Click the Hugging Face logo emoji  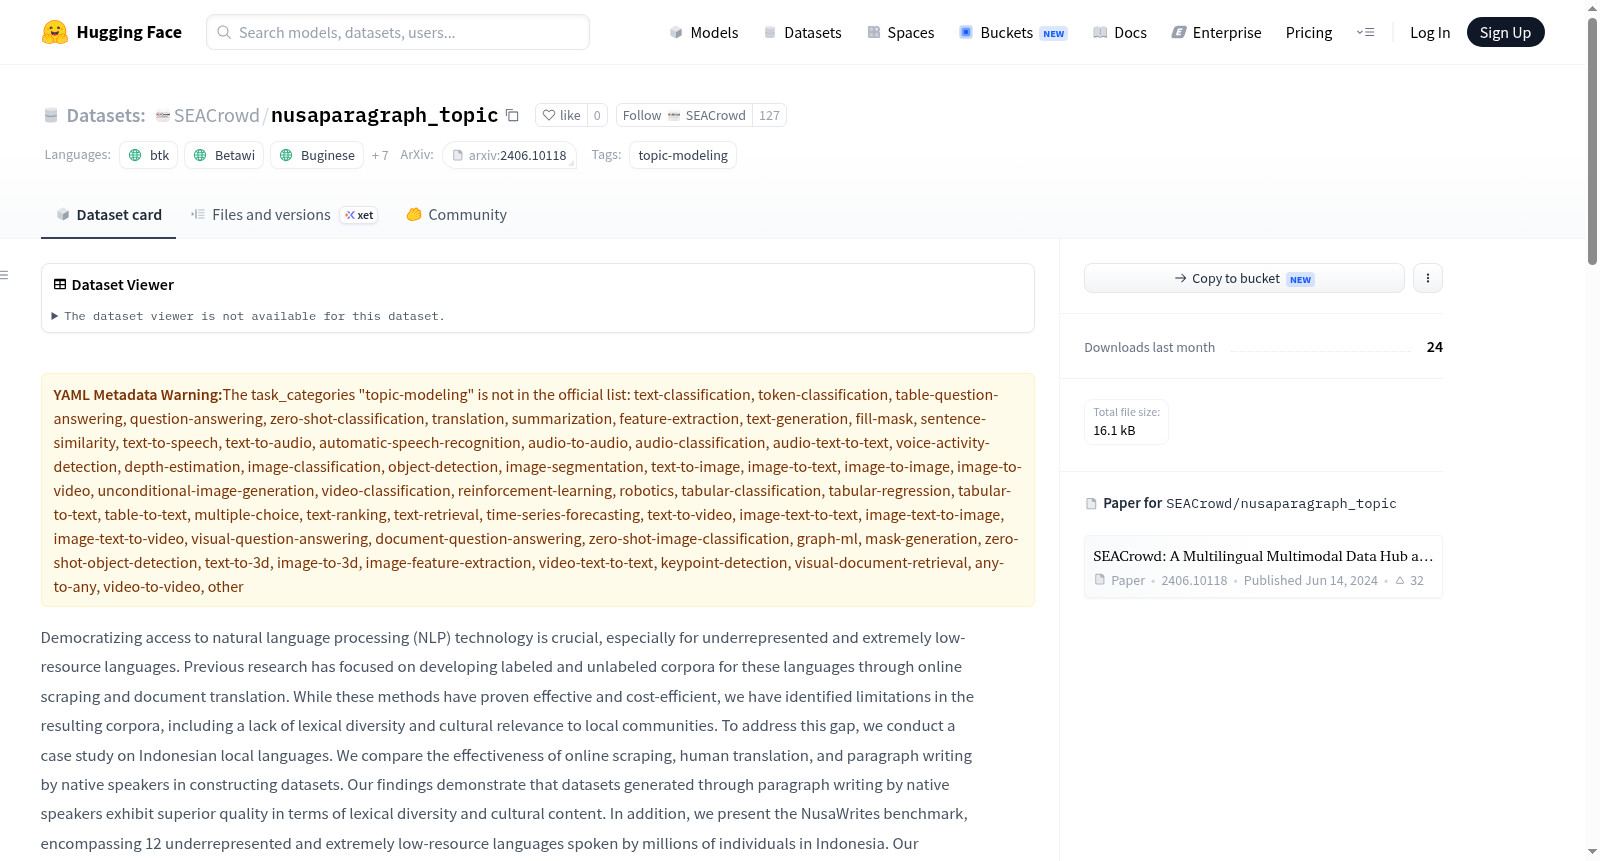point(54,32)
